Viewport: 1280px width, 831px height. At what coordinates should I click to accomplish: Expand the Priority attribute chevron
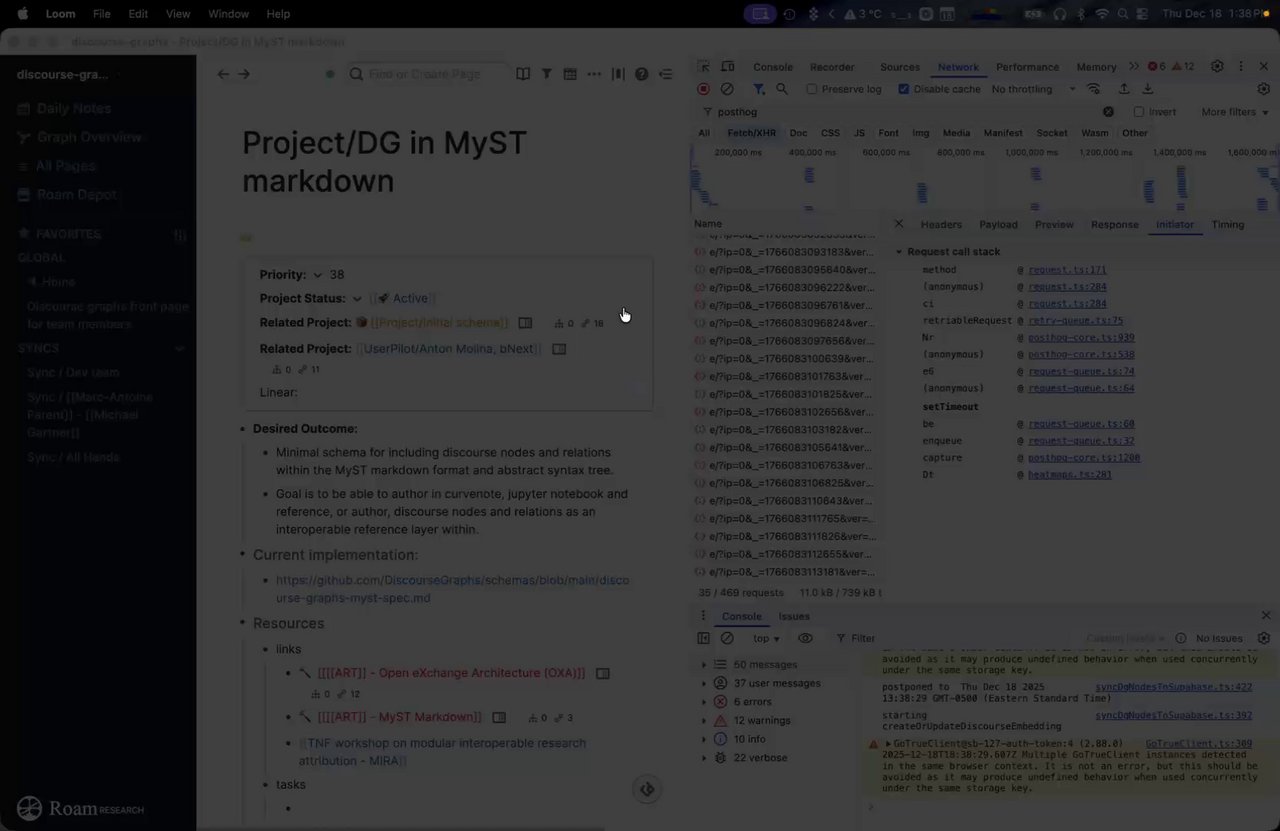click(318, 275)
